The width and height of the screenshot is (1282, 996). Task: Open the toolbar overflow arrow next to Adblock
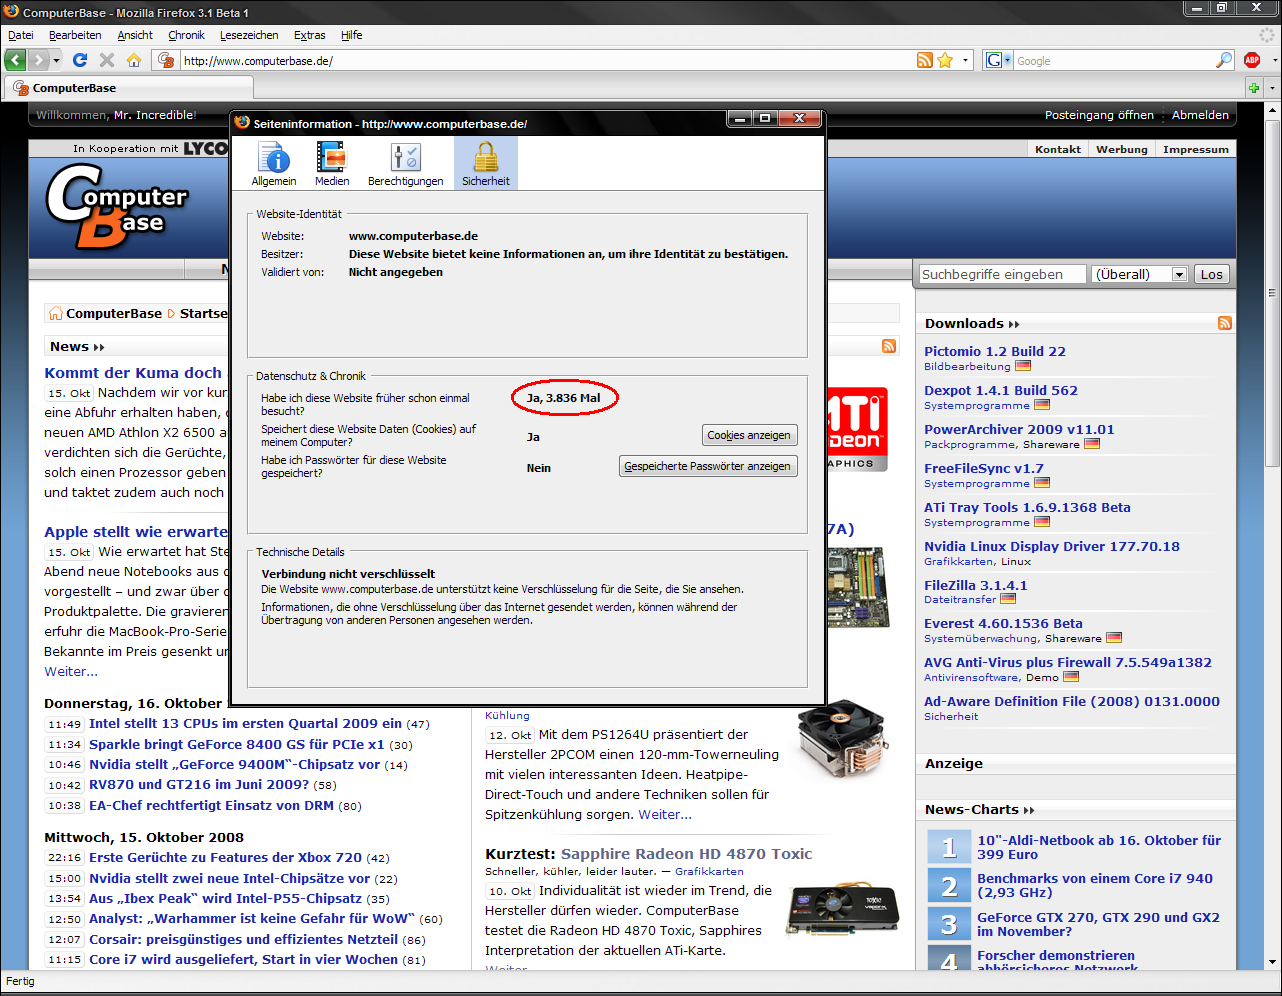[x=1274, y=60]
